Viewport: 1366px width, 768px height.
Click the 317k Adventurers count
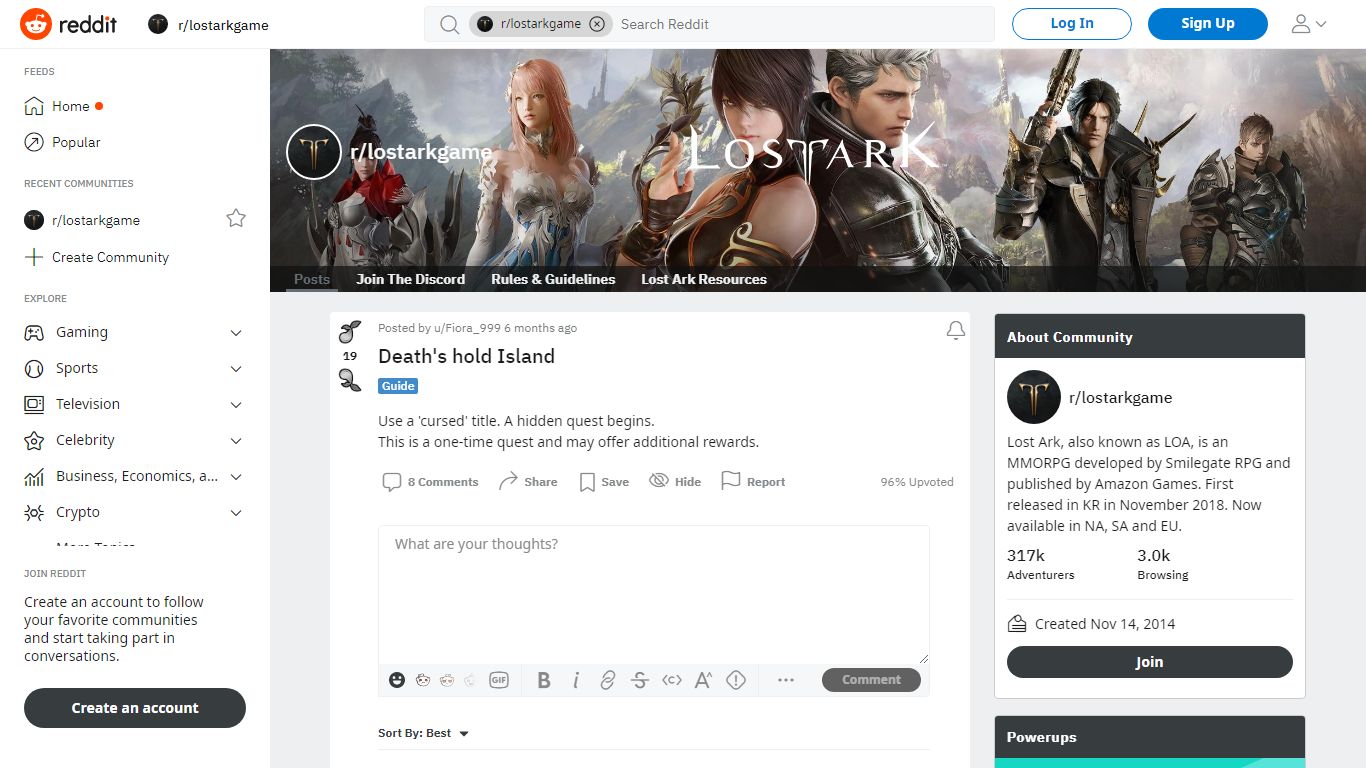tap(1040, 564)
